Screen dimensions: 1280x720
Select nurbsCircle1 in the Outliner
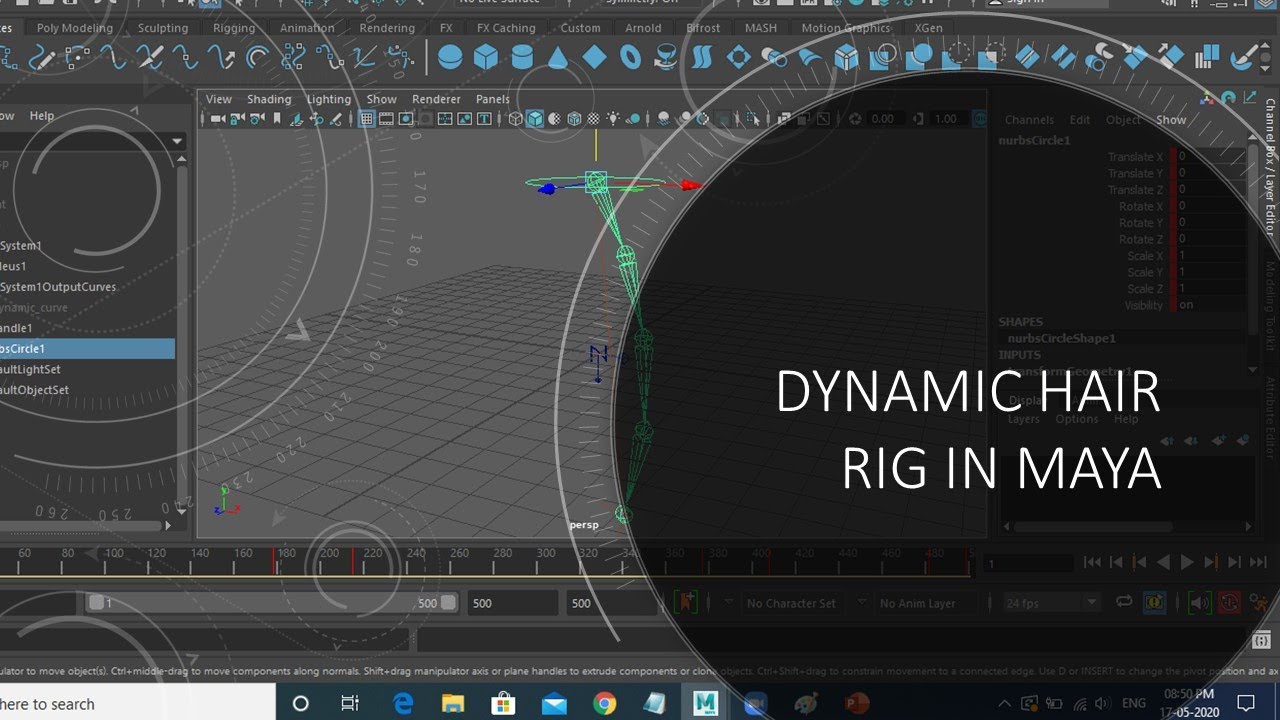coord(87,349)
